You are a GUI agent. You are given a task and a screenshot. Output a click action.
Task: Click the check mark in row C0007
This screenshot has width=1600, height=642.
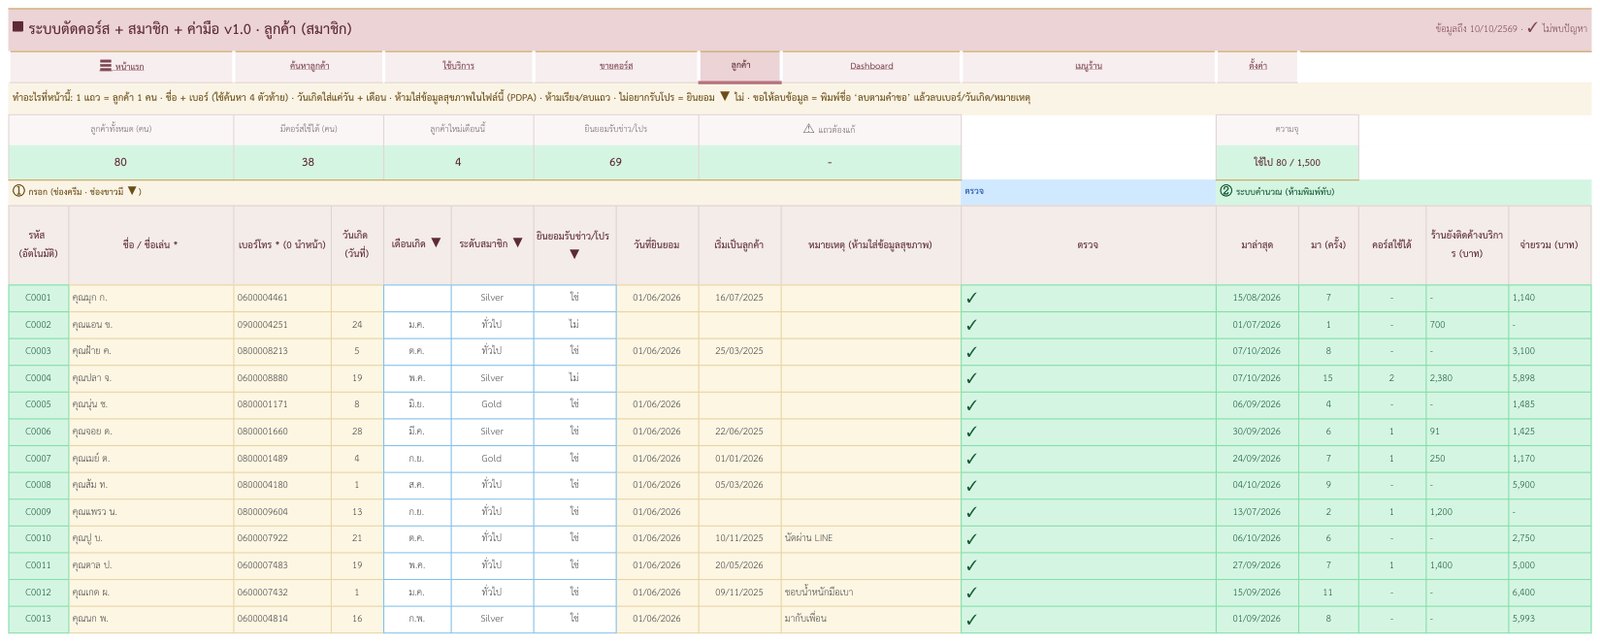click(x=972, y=458)
